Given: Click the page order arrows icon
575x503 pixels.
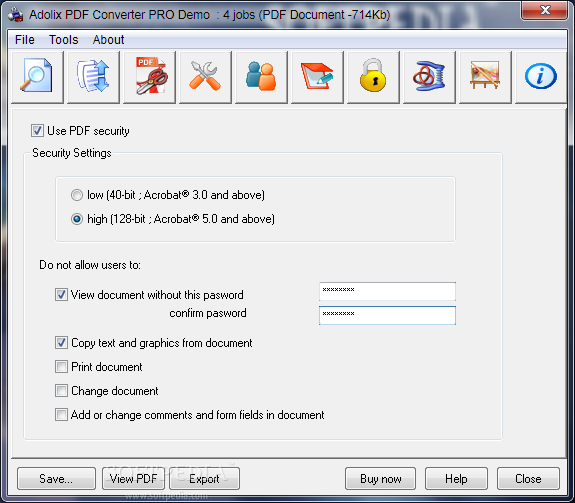Looking at the screenshot, I should click(x=94, y=77).
